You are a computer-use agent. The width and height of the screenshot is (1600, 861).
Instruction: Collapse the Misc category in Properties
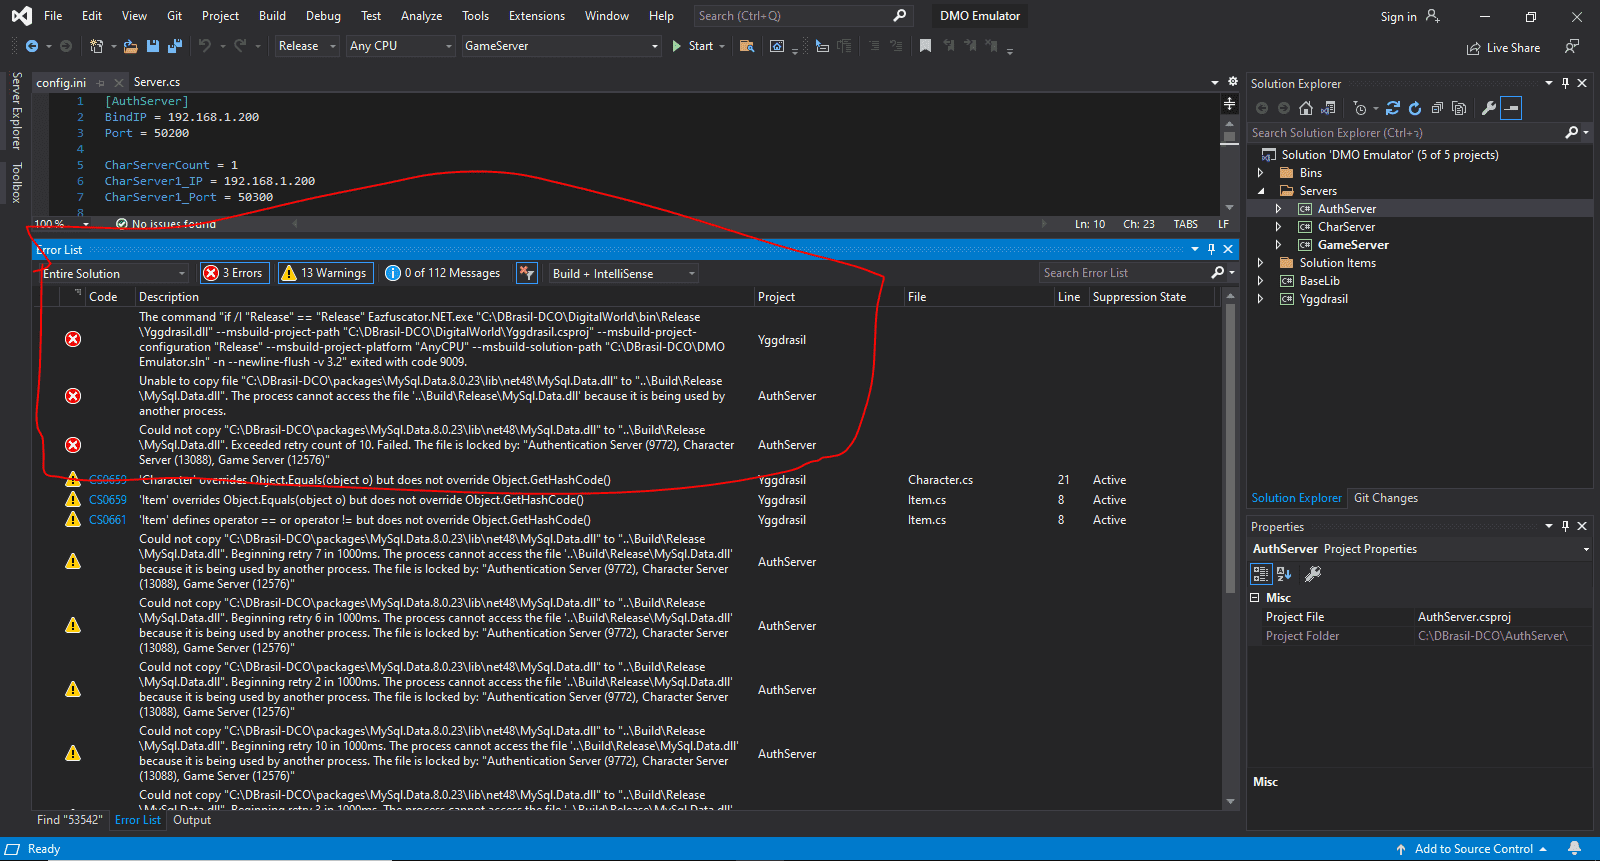click(1255, 598)
